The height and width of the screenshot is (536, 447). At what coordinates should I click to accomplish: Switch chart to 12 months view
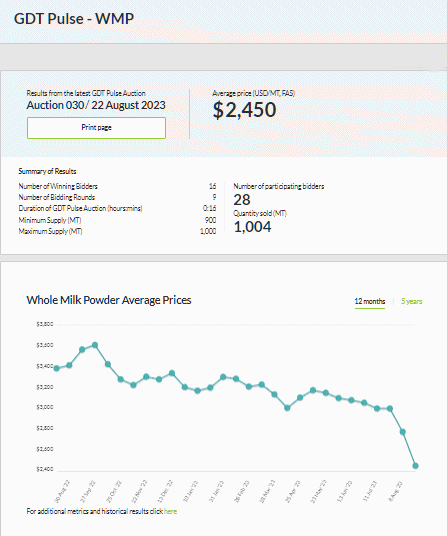point(370,301)
